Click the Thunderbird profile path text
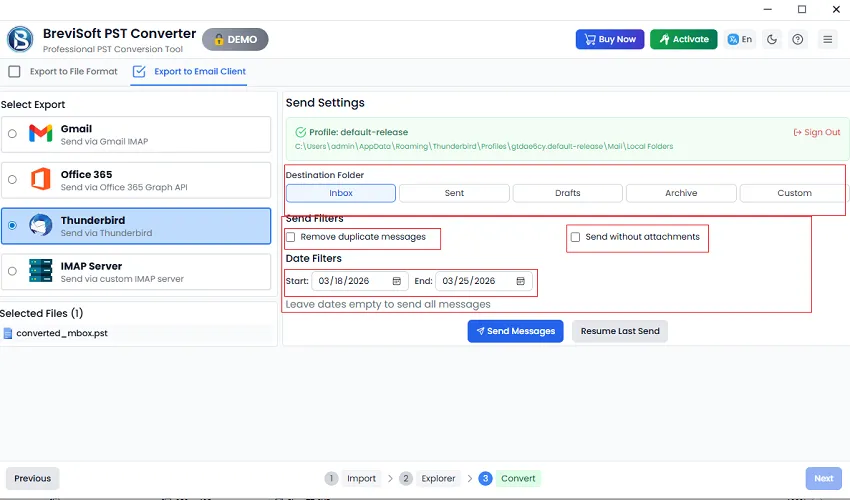850x500 pixels. click(484, 146)
